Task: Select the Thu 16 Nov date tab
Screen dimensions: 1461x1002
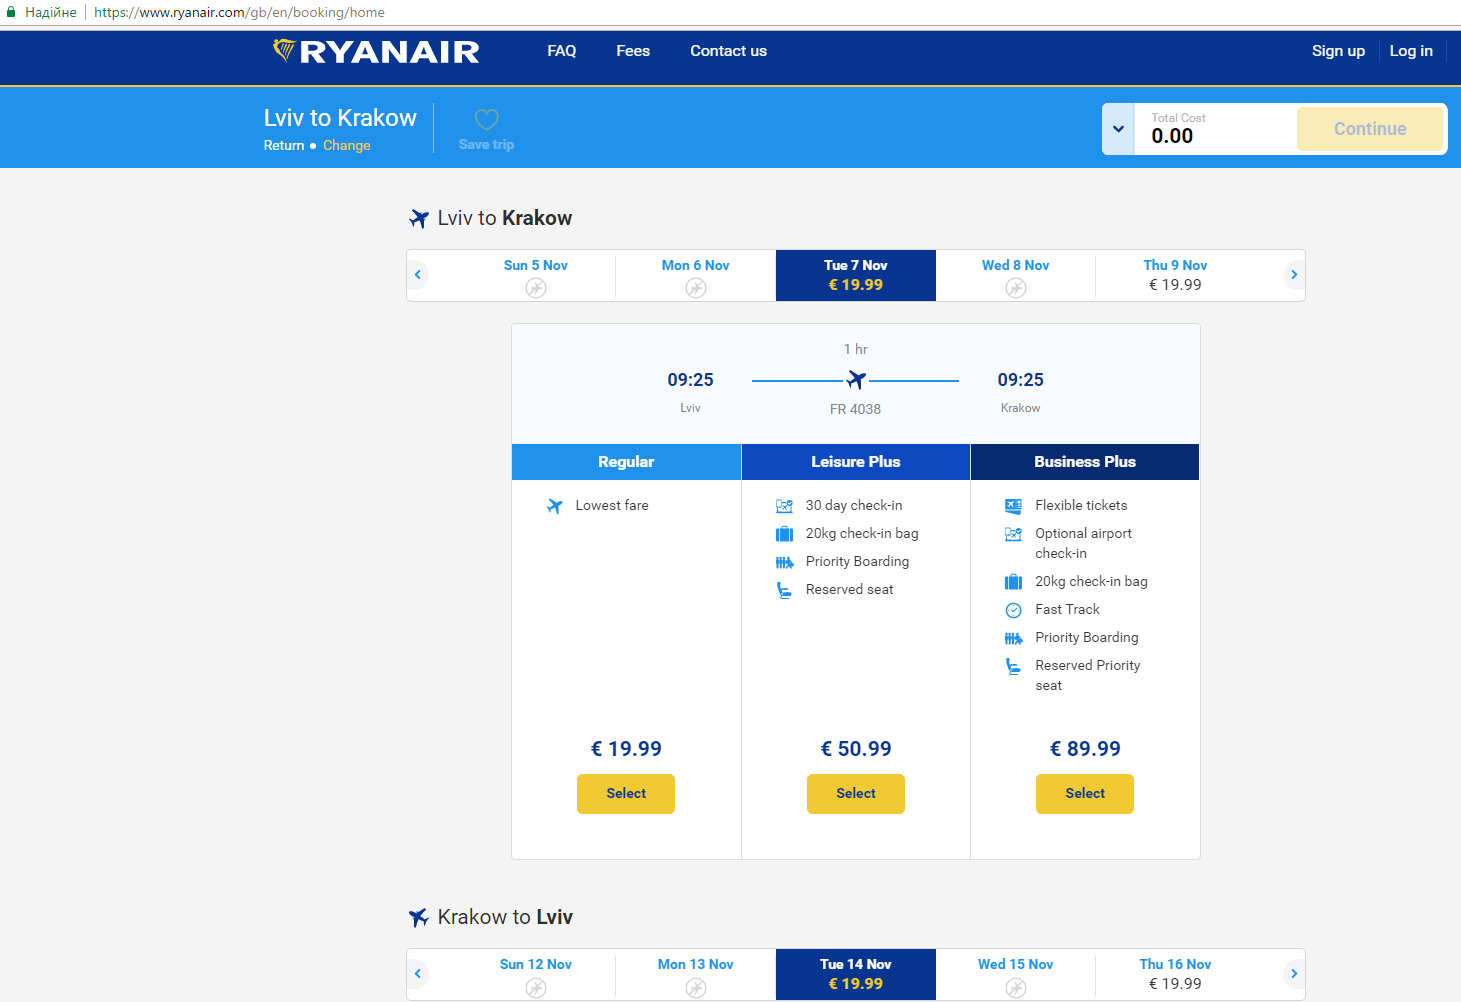Action: pyautogui.click(x=1176, y=974)
